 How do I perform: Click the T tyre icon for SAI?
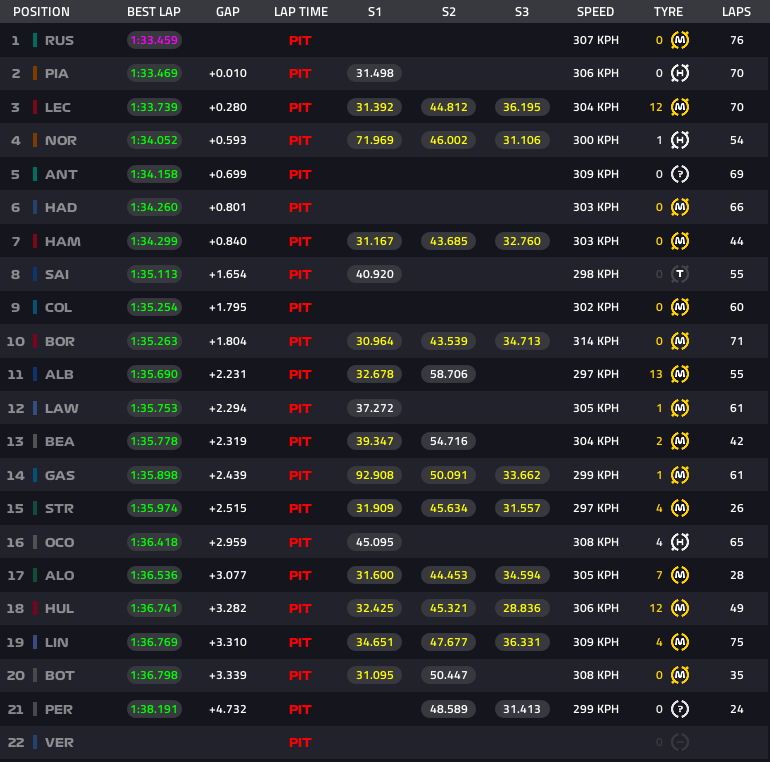click(x=680, y=274)
